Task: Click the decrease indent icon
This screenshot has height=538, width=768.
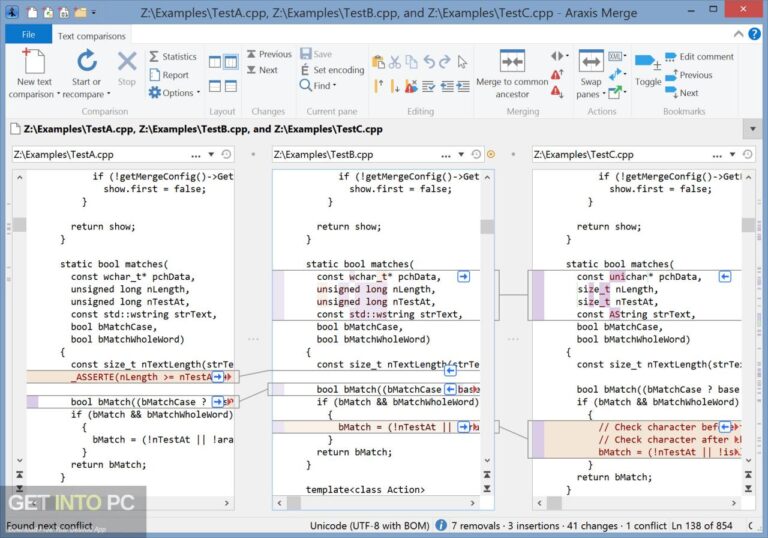Action: pyautogui.click(x=447, y=86)
